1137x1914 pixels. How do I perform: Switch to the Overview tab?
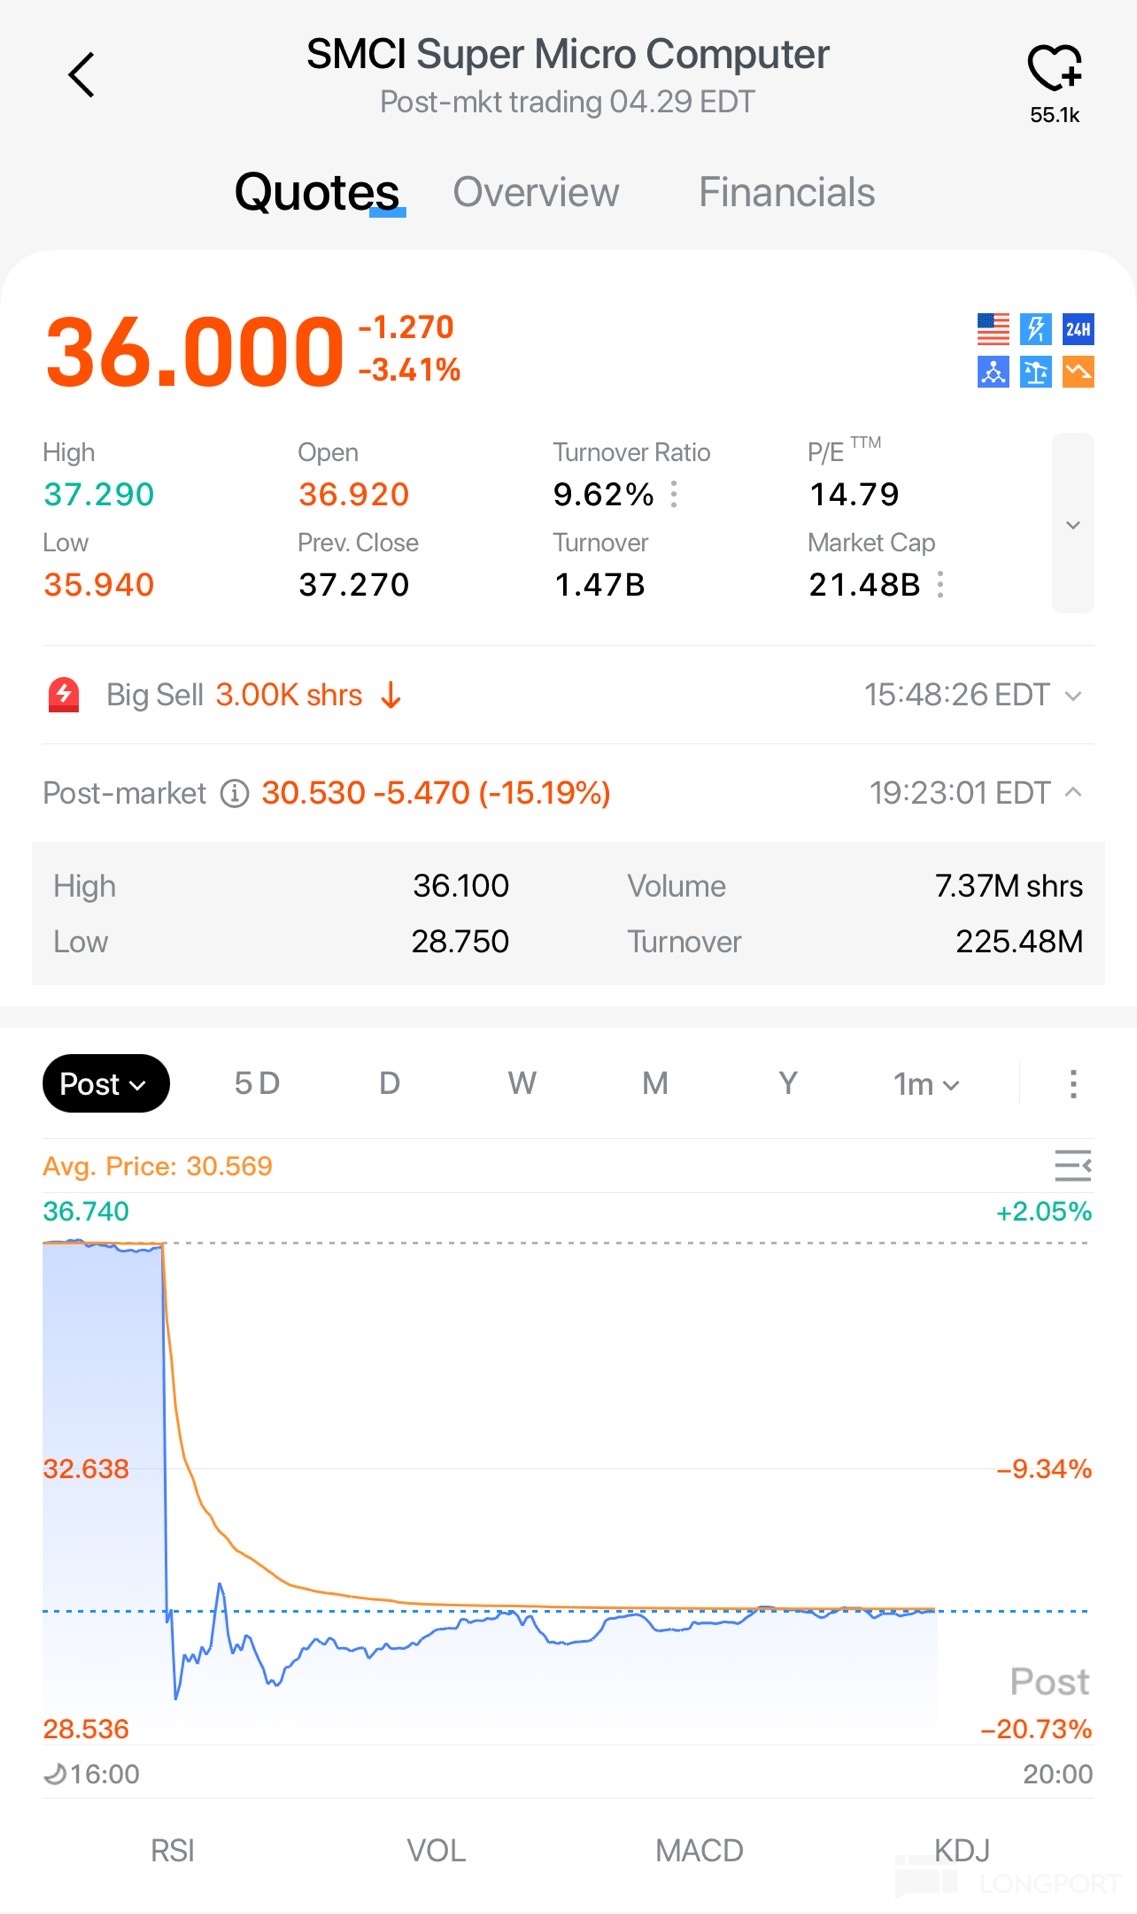[x=536, y=192]
